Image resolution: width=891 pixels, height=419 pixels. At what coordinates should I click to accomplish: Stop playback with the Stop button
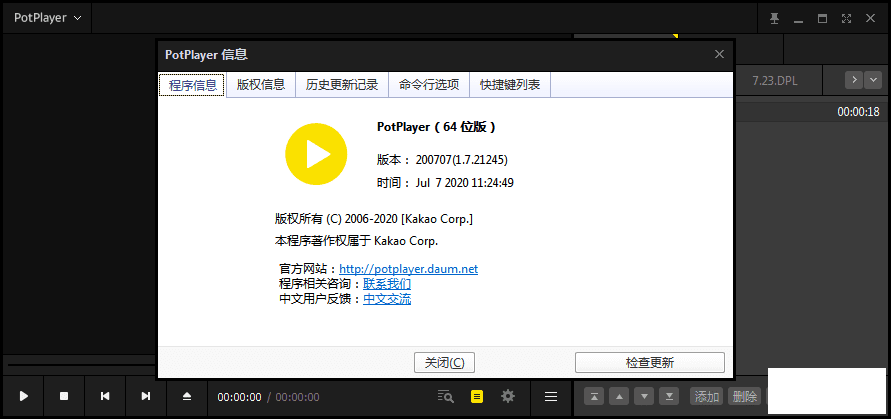[64, 396]
